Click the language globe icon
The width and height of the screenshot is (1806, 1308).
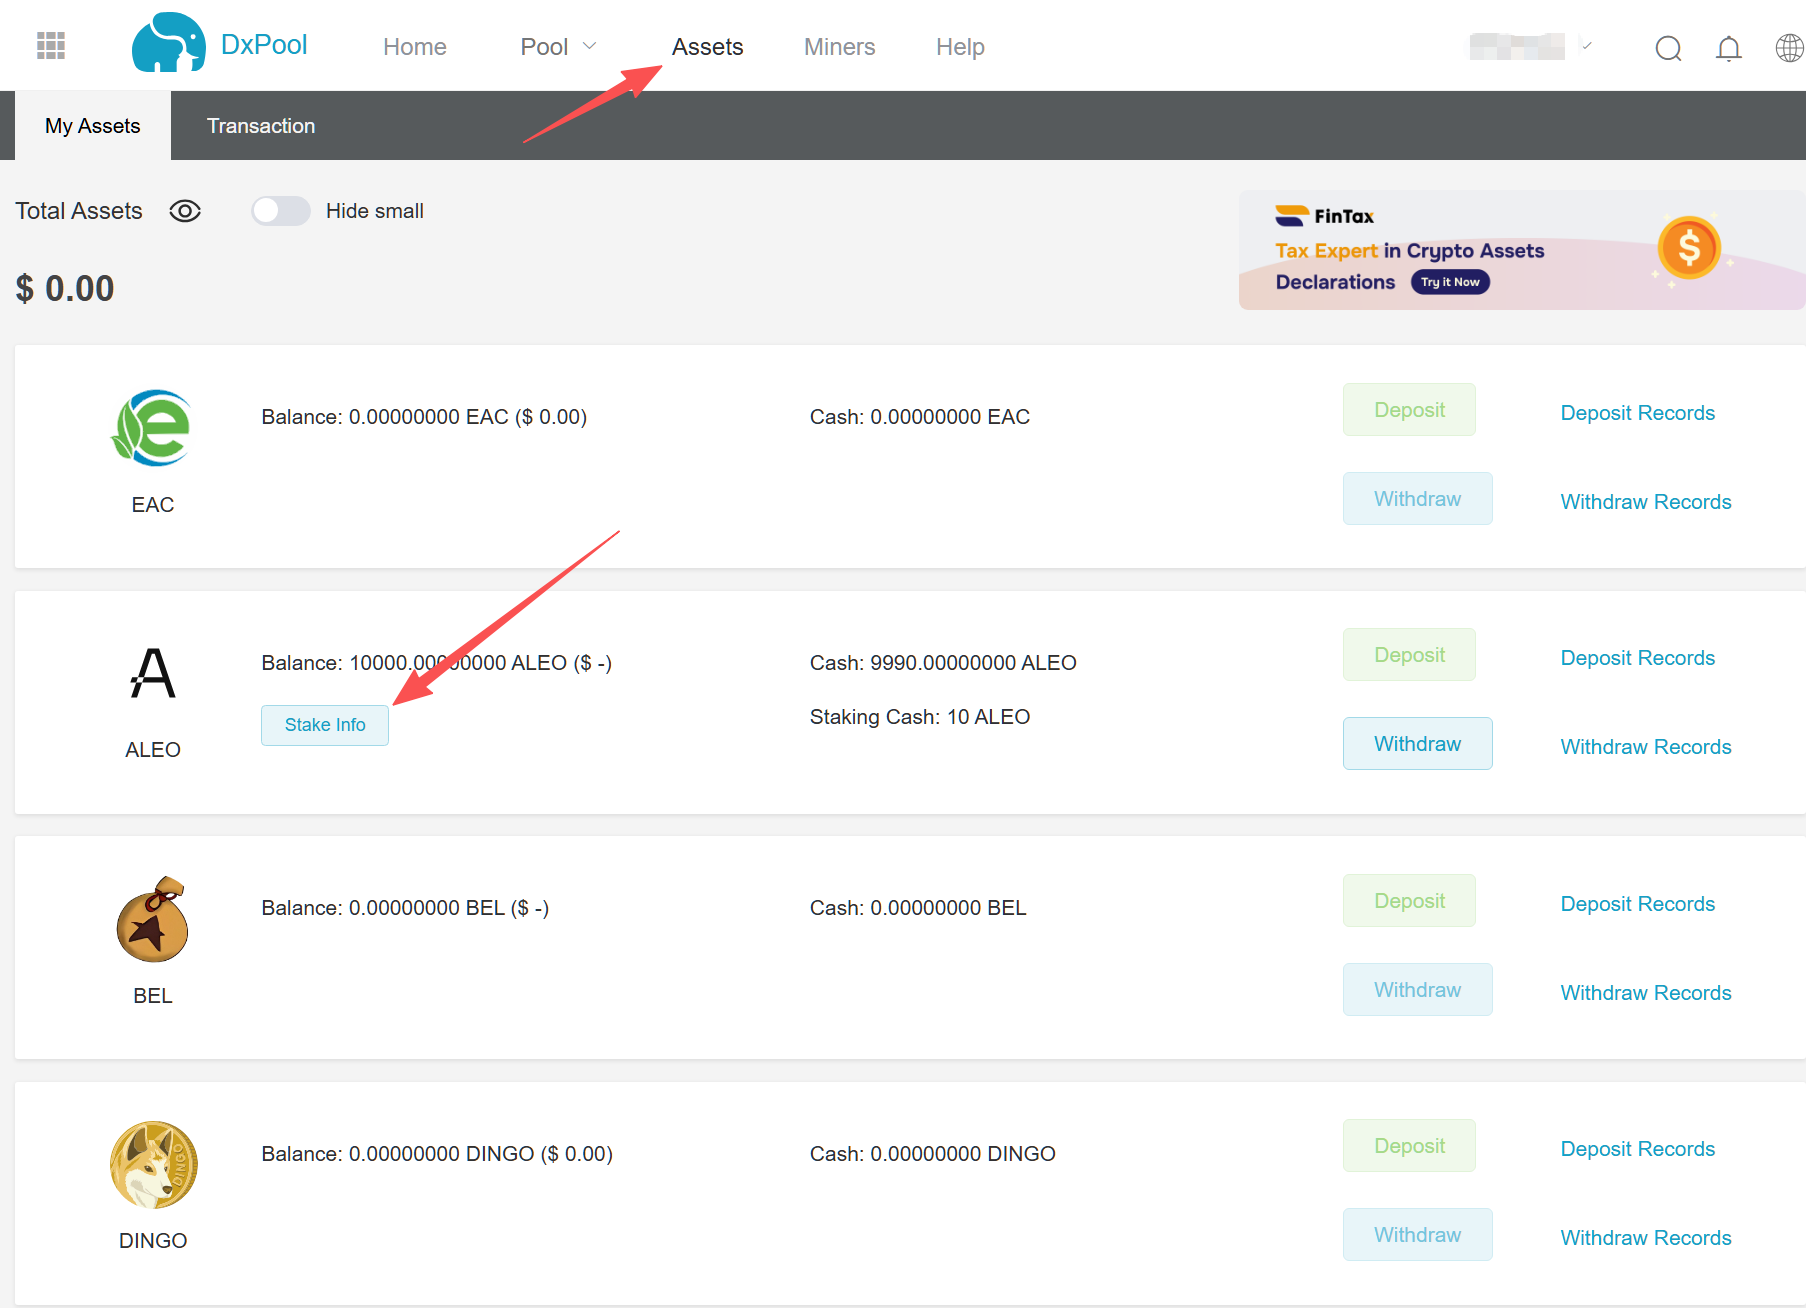coord(1788,48)
